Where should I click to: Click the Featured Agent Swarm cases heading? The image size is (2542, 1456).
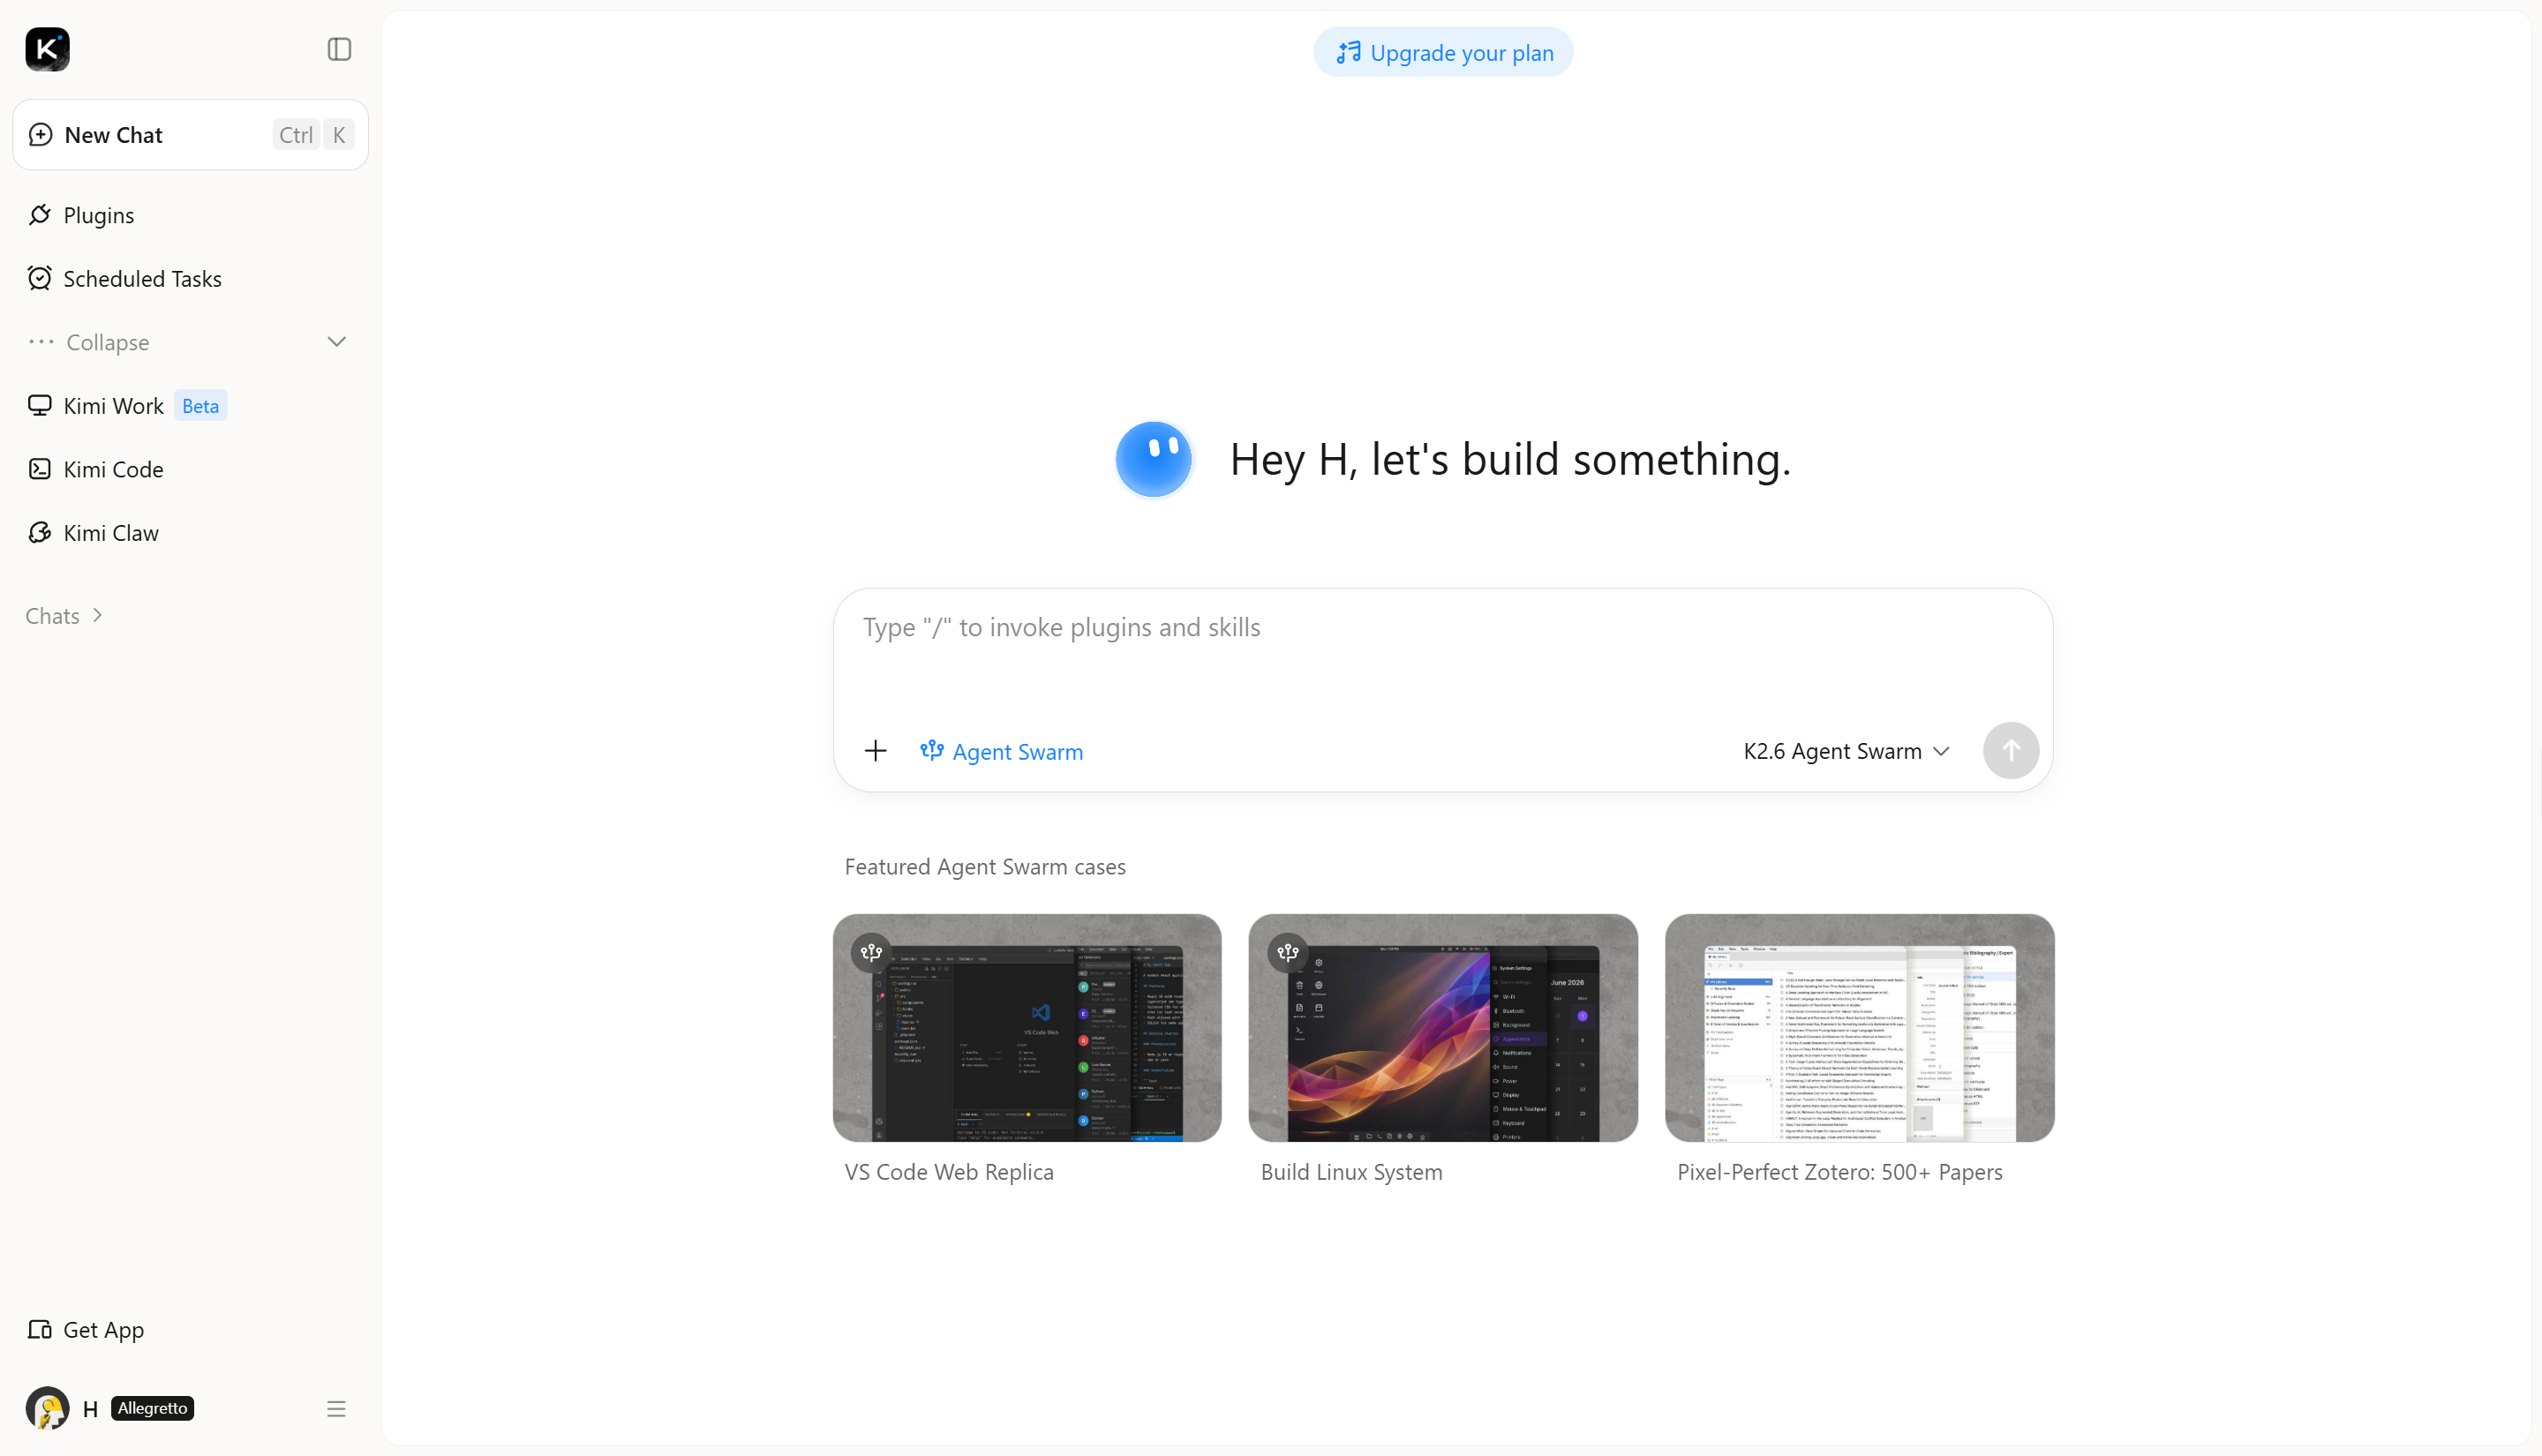point(985,867)
